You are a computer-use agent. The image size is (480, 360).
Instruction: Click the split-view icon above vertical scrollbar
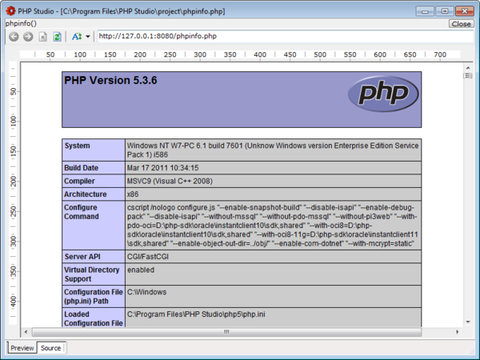(468, 76)
